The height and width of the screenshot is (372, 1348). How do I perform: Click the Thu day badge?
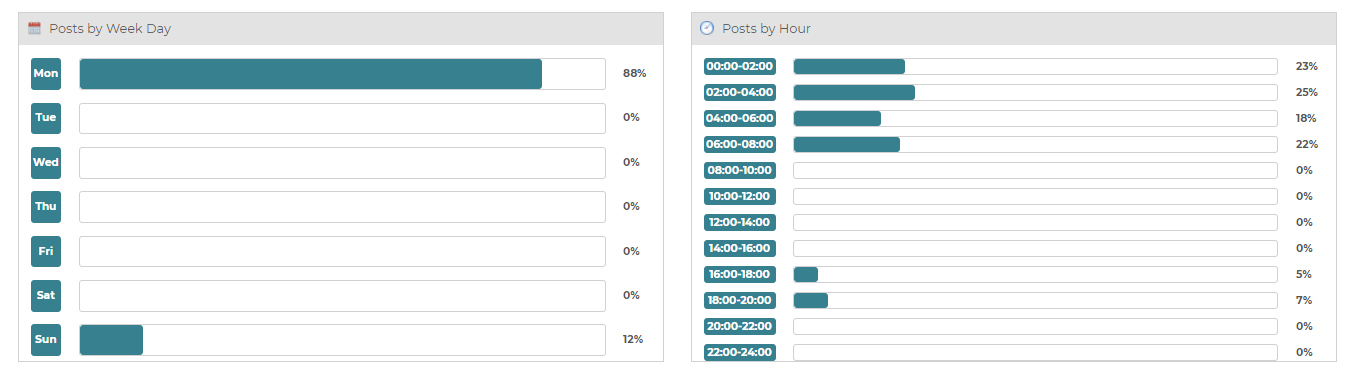pyautogui.click(x=46, y=207)
